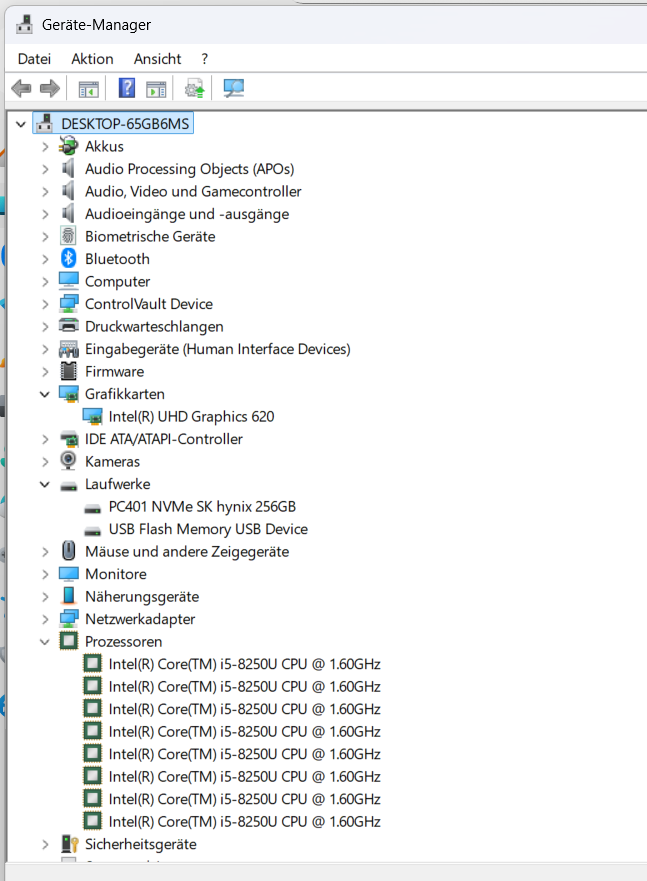Click the Grafikkarten display adapter icon
Image resolution: width=647 pixels, height=881 pixels.
(69, 394)
